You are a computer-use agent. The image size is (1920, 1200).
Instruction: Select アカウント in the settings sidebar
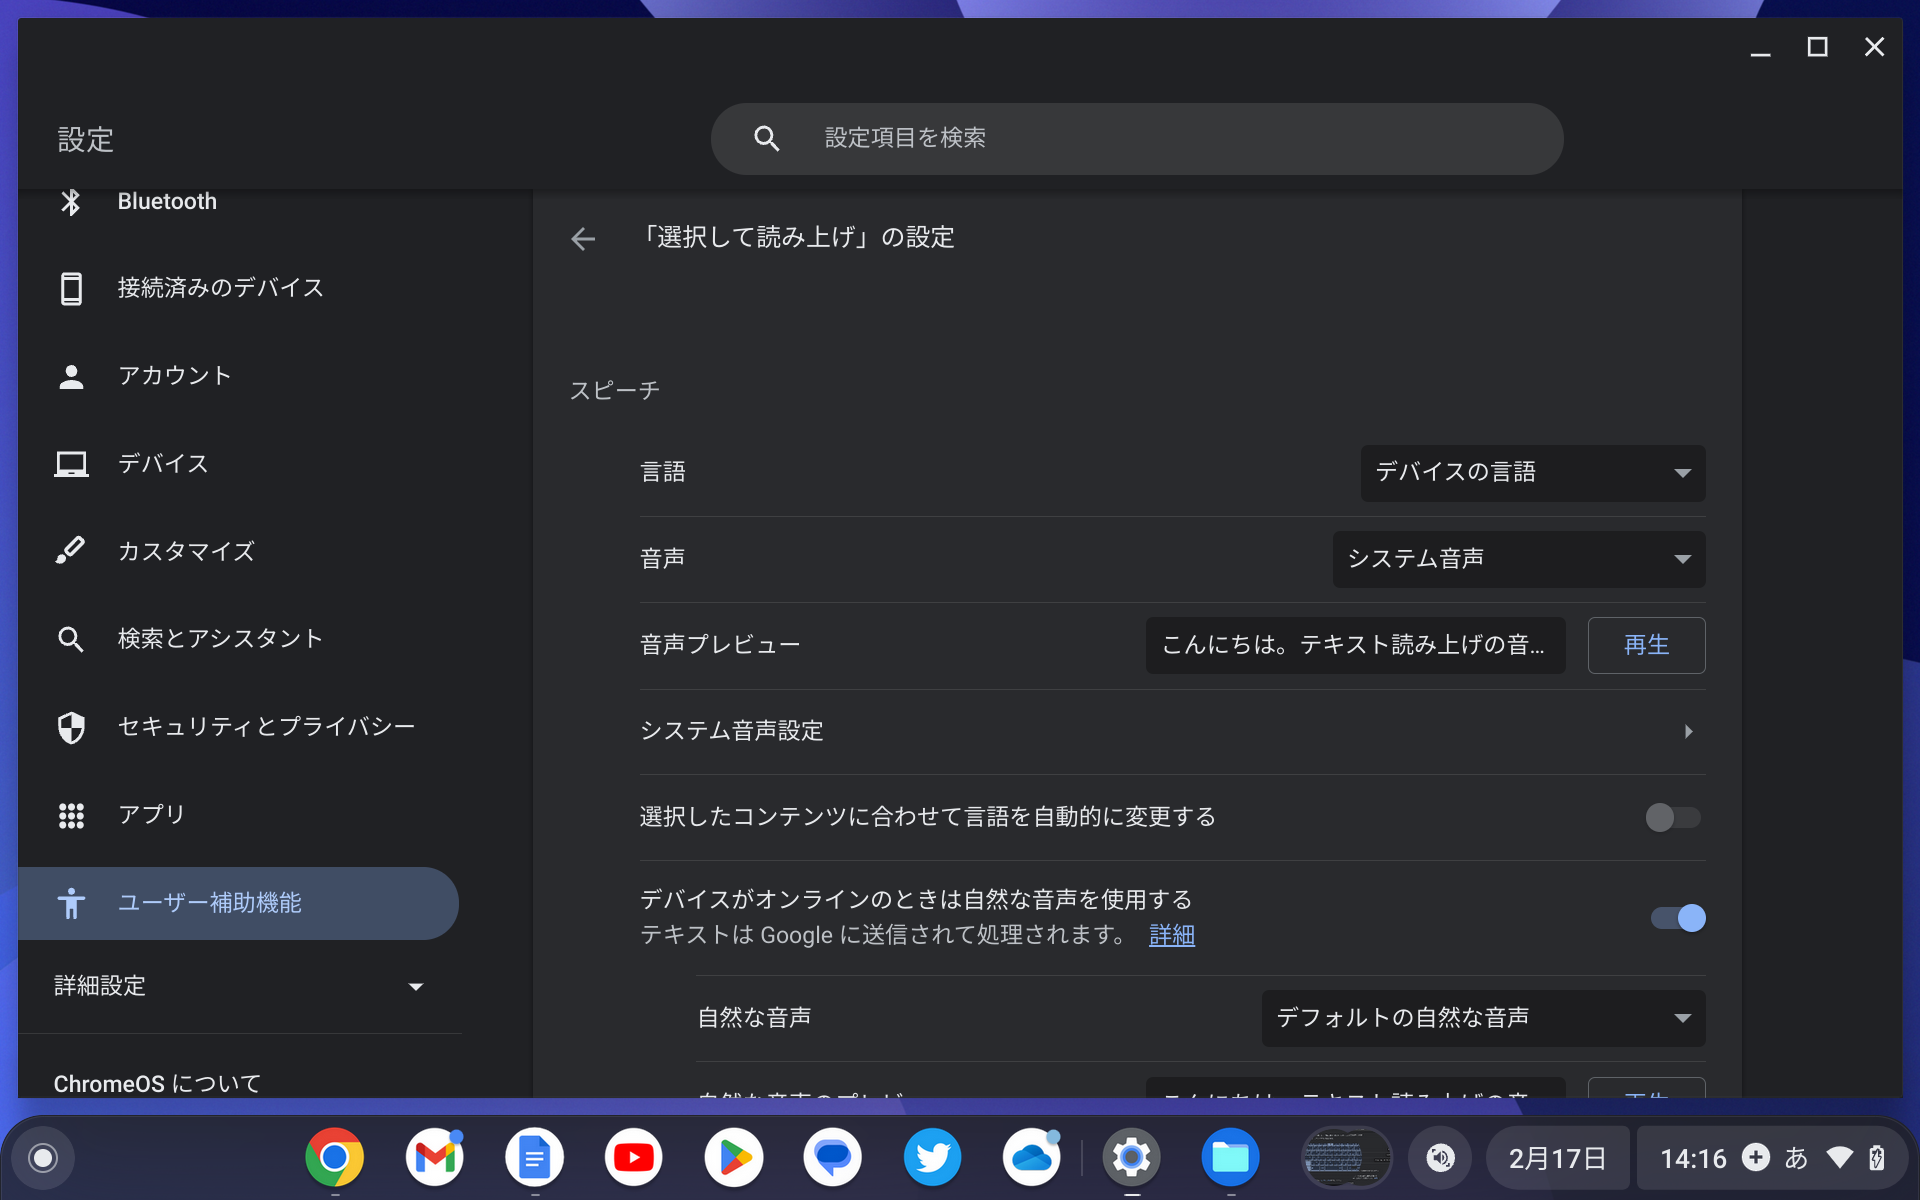(x=175, y=375)
